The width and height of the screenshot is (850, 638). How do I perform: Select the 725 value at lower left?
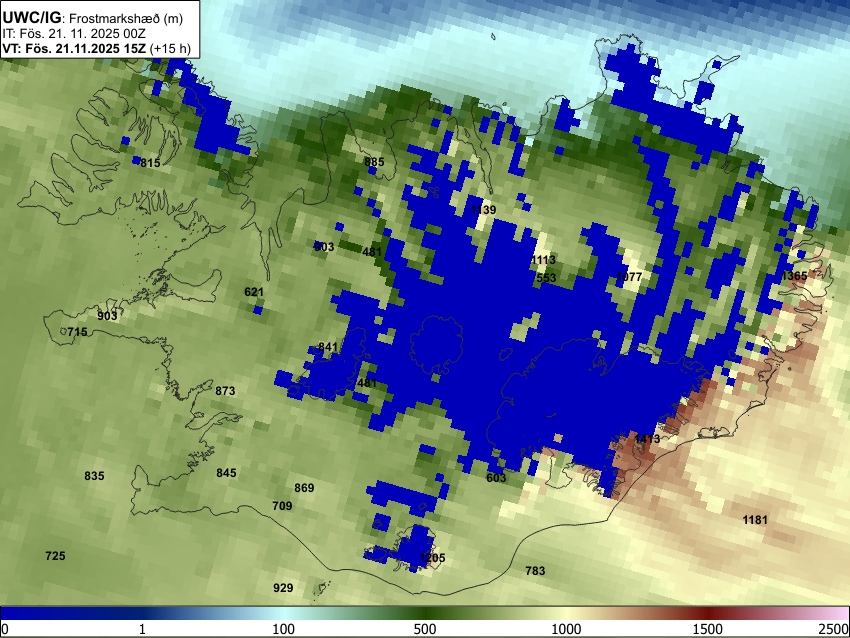[x=55, y=556]
